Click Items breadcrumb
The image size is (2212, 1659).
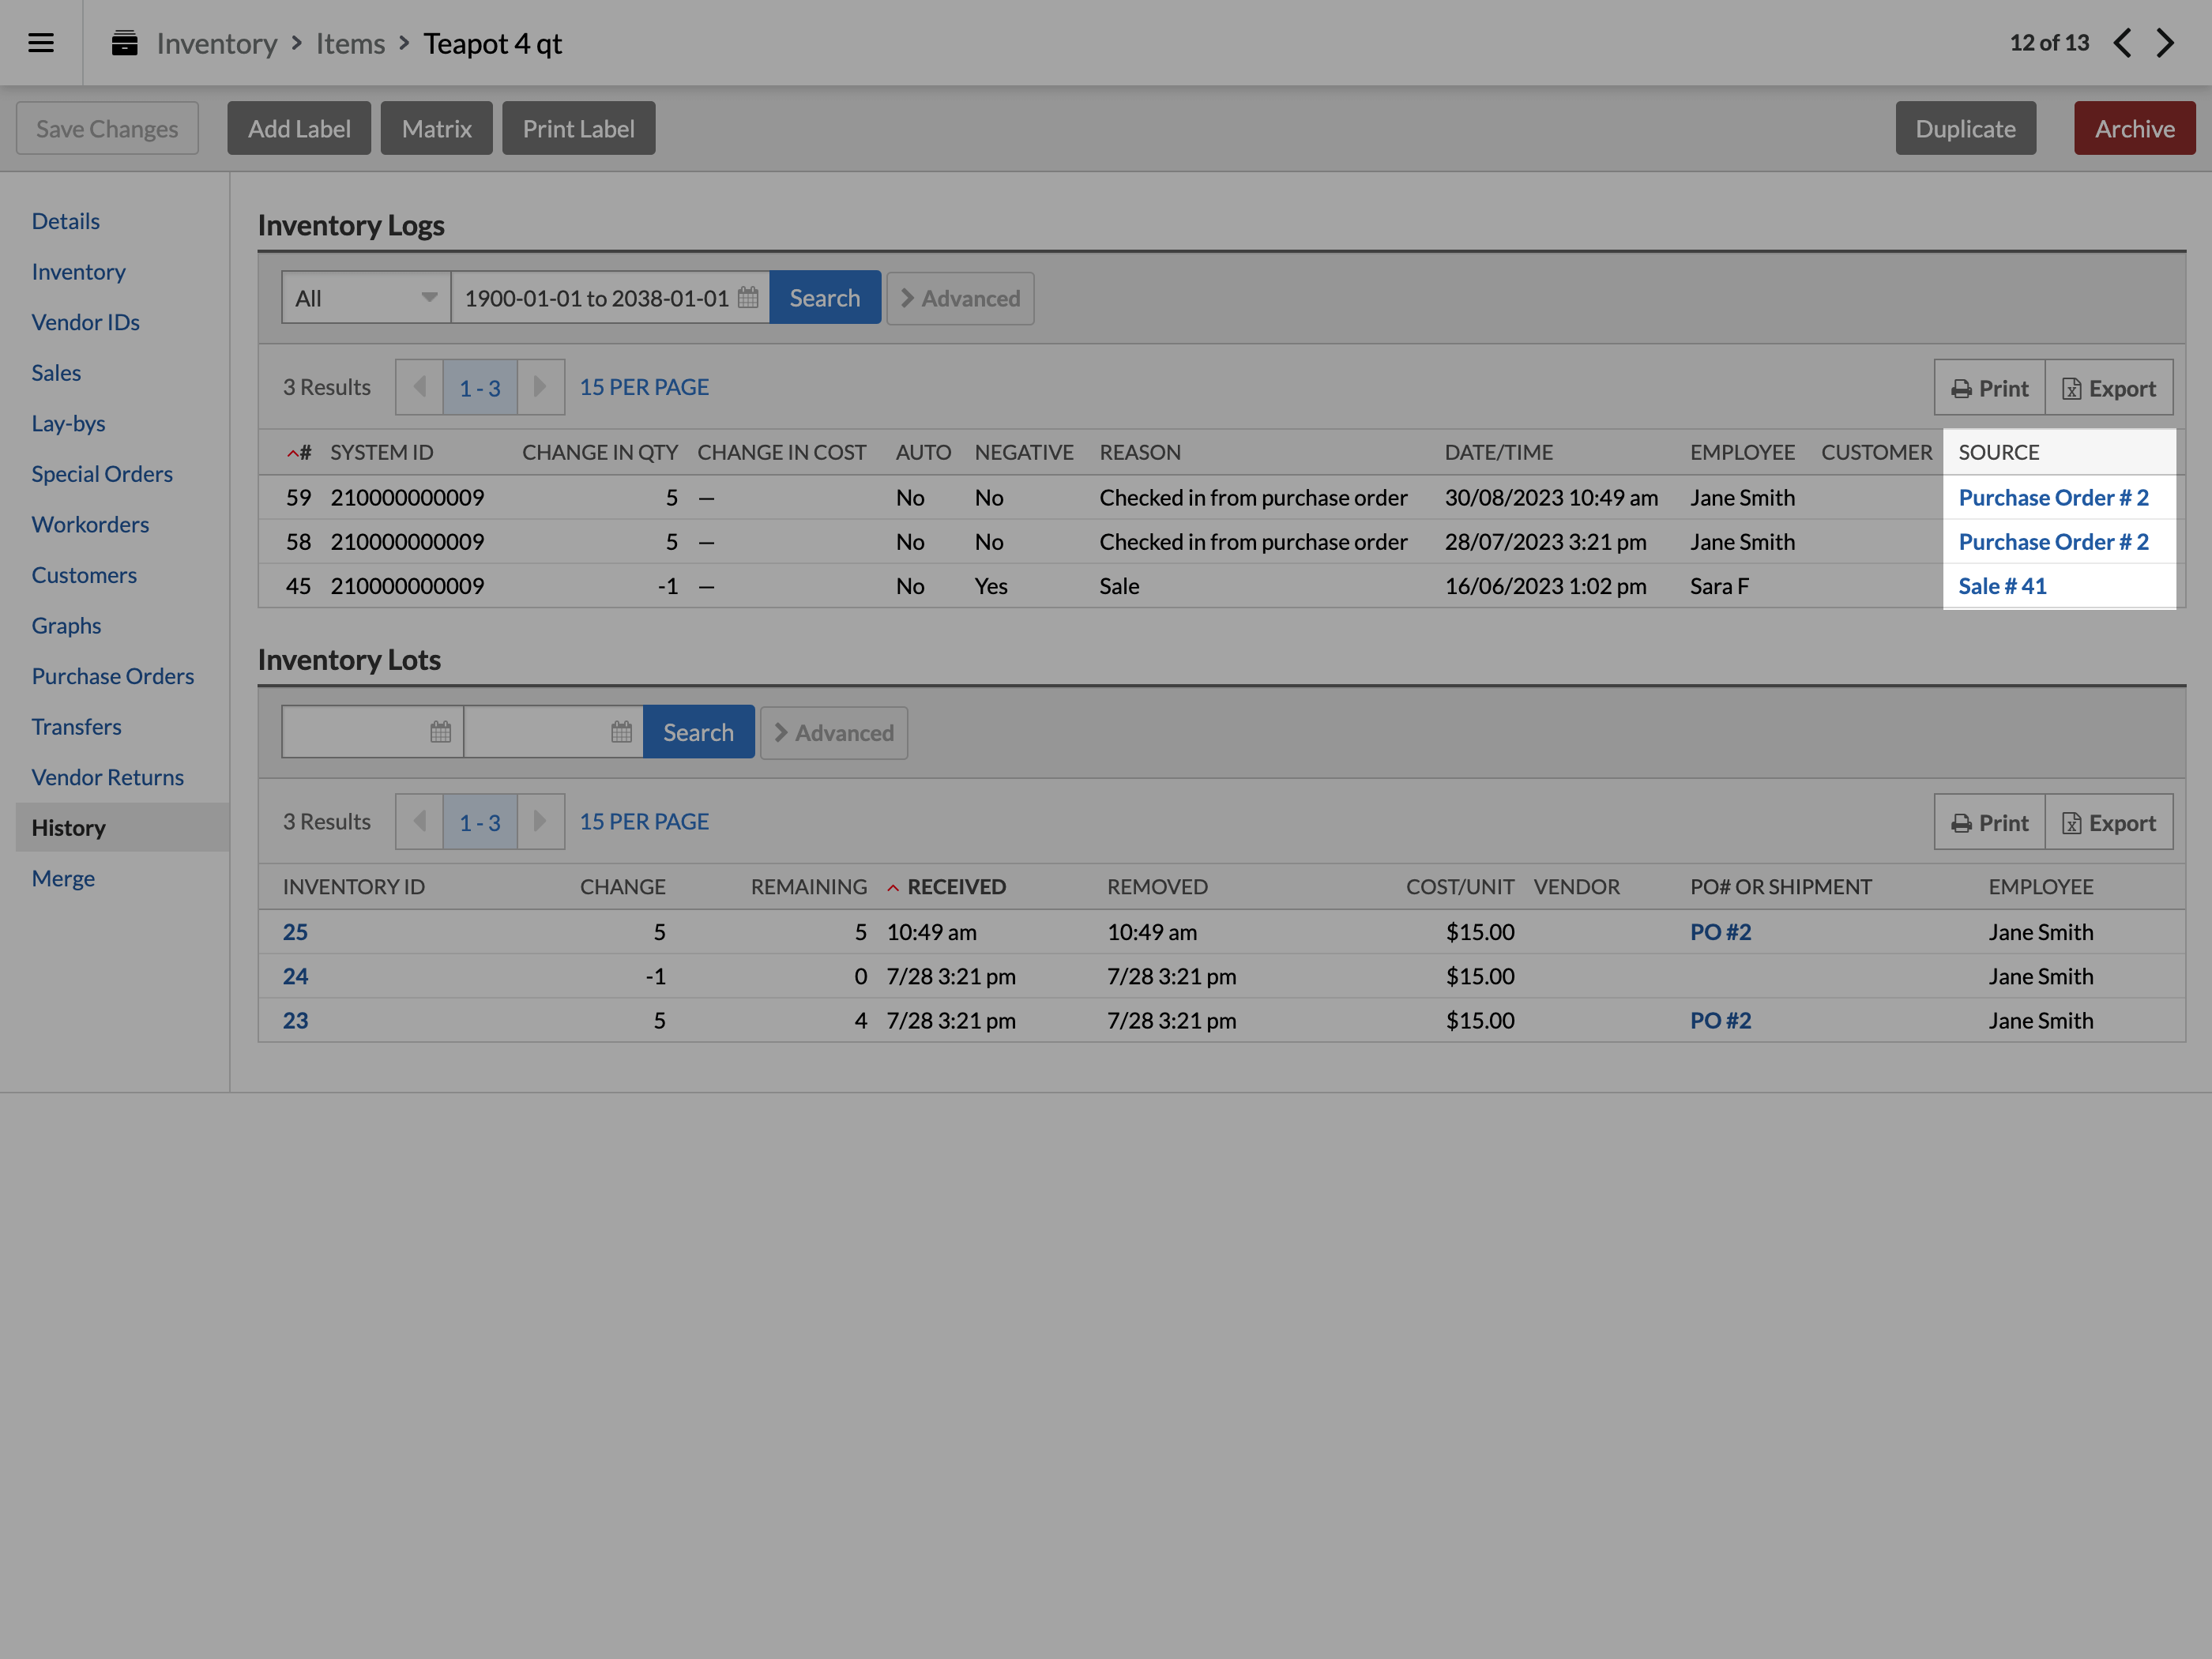point(350,43)
